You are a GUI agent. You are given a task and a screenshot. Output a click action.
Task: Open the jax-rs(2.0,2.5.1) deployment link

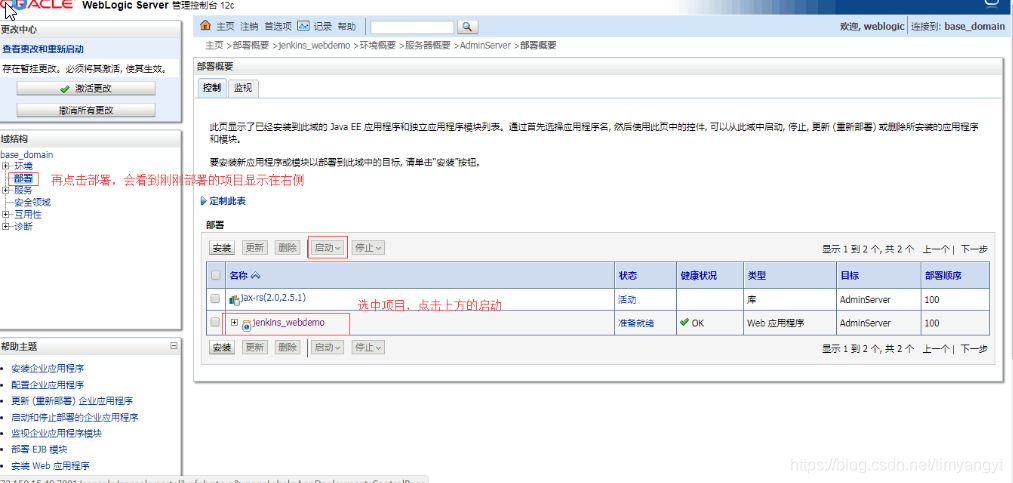273,298
